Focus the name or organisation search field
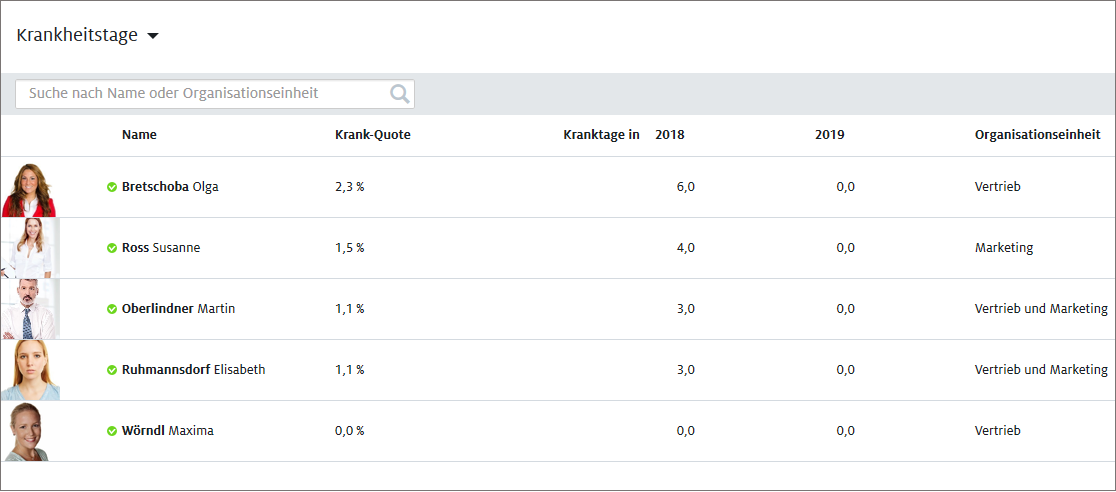Viewport: 1116px width, 492px height. [200, 93]
